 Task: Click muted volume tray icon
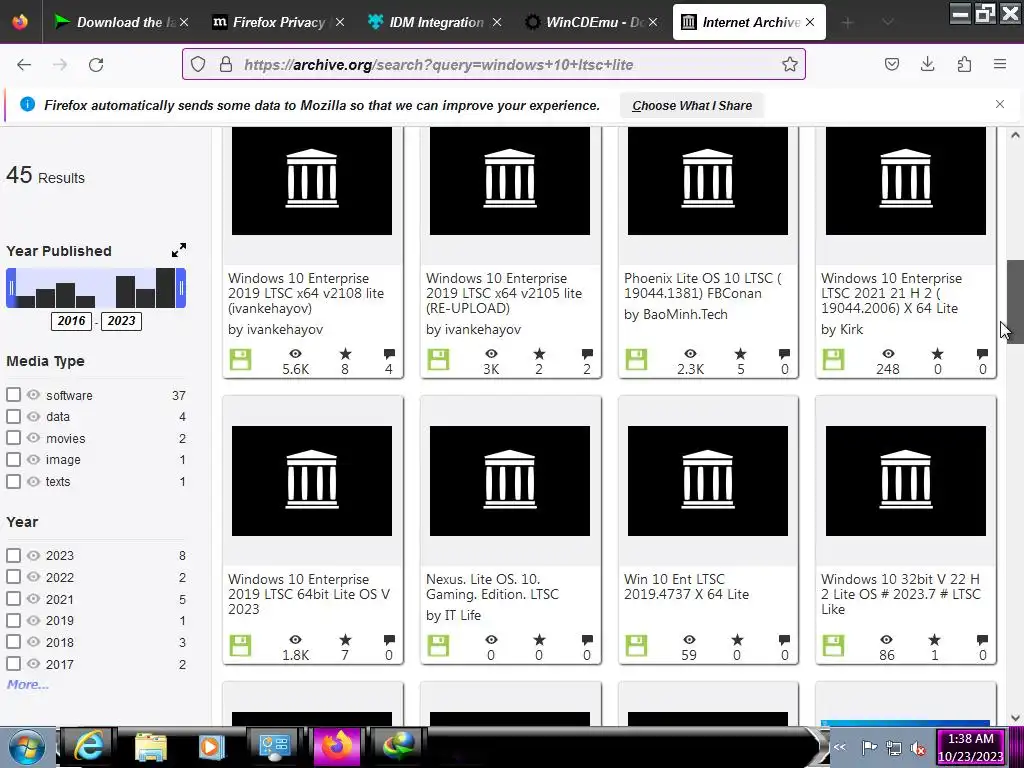[918, 748]
